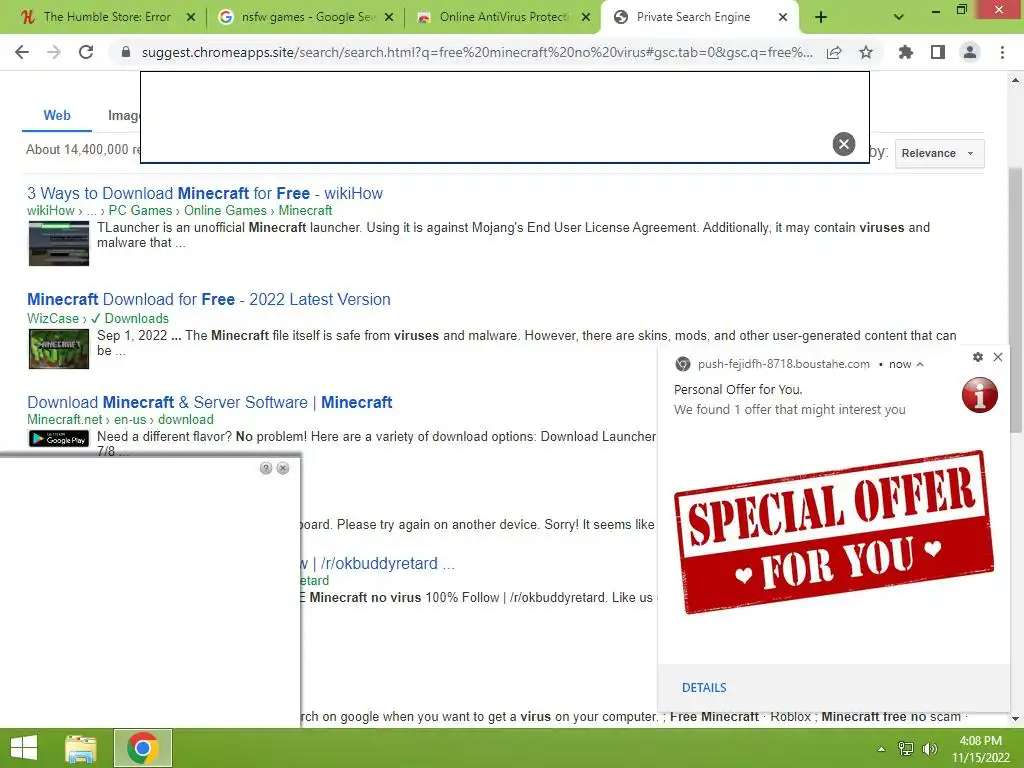This screenshot has height=768, width=1024.
Task: Click the page vertical scrollbar thumb
Action: (x=1015, y=299)
